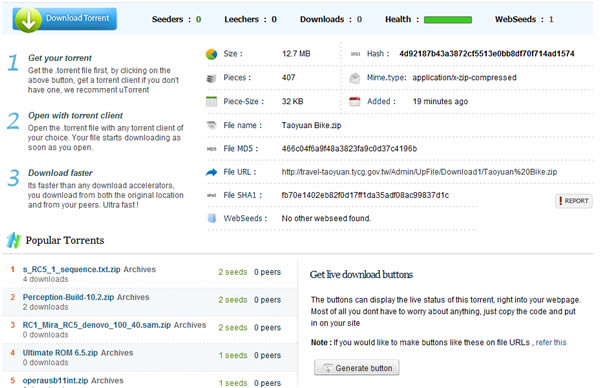Click the Popular Torrents logo icon
Image resolution: width=600 pixels, height=388 pixels.
point(13,240)
